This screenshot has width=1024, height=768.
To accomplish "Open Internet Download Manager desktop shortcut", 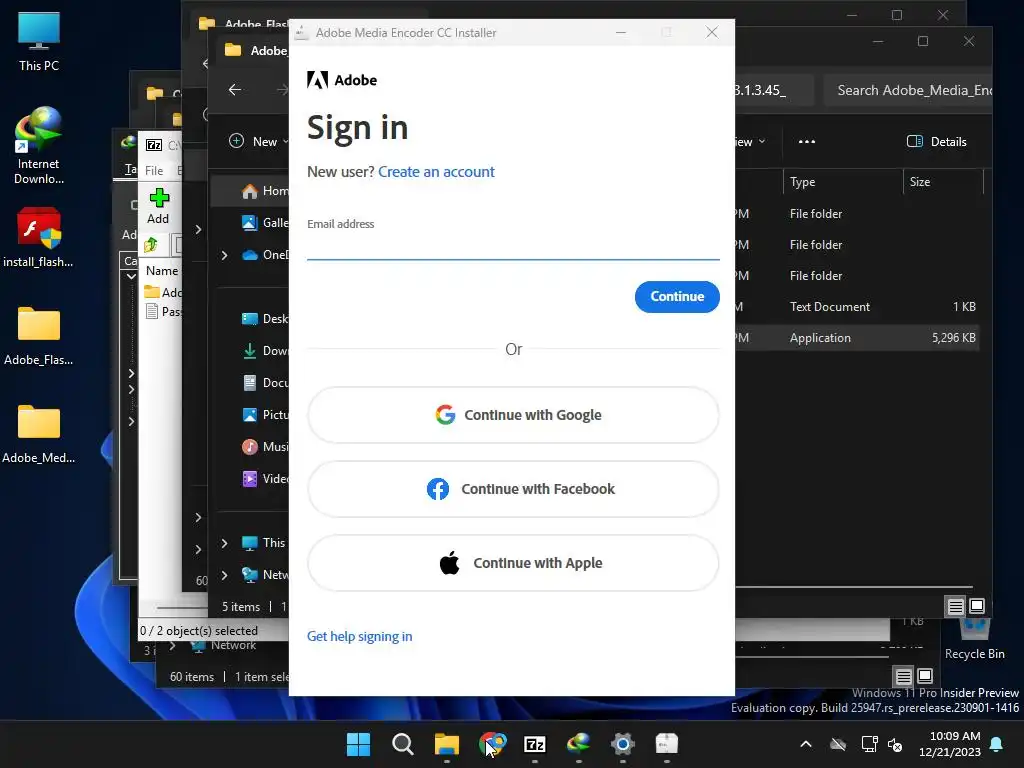I will [39, 146].
